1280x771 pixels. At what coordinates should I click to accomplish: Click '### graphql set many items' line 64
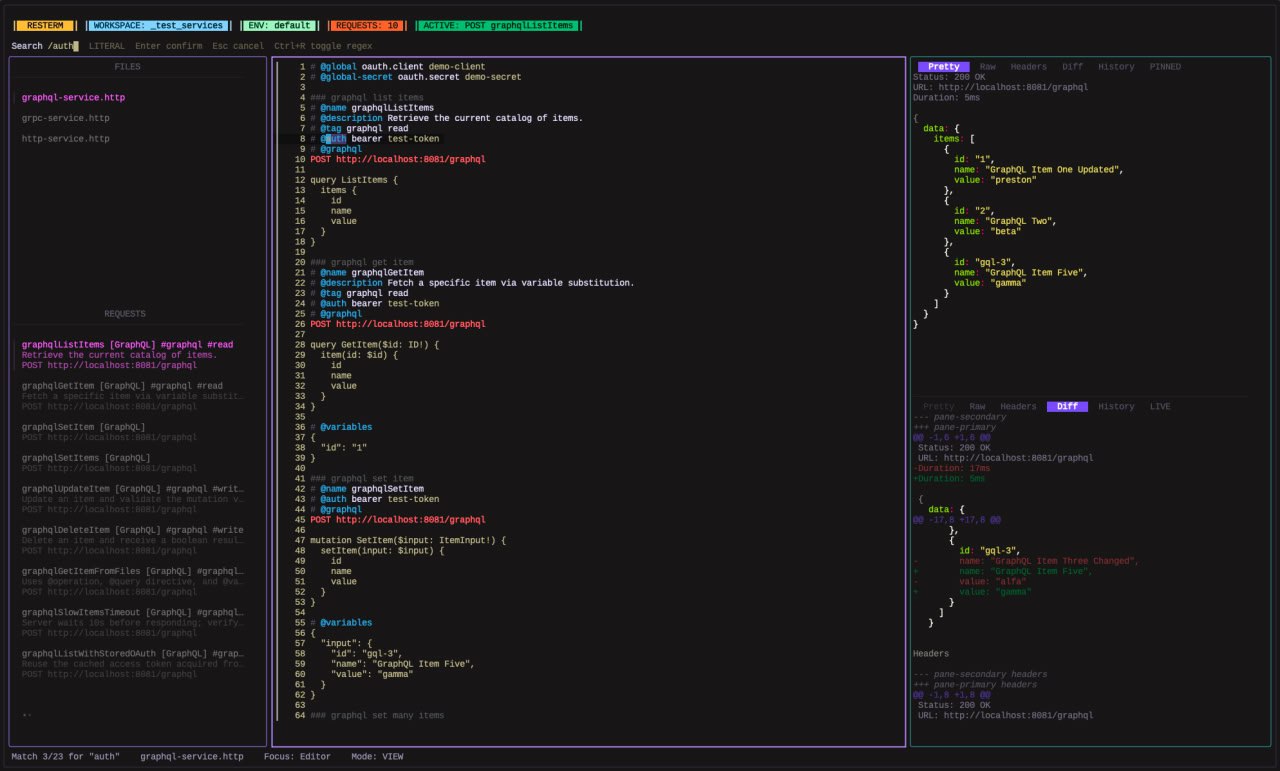pos(377,715)
